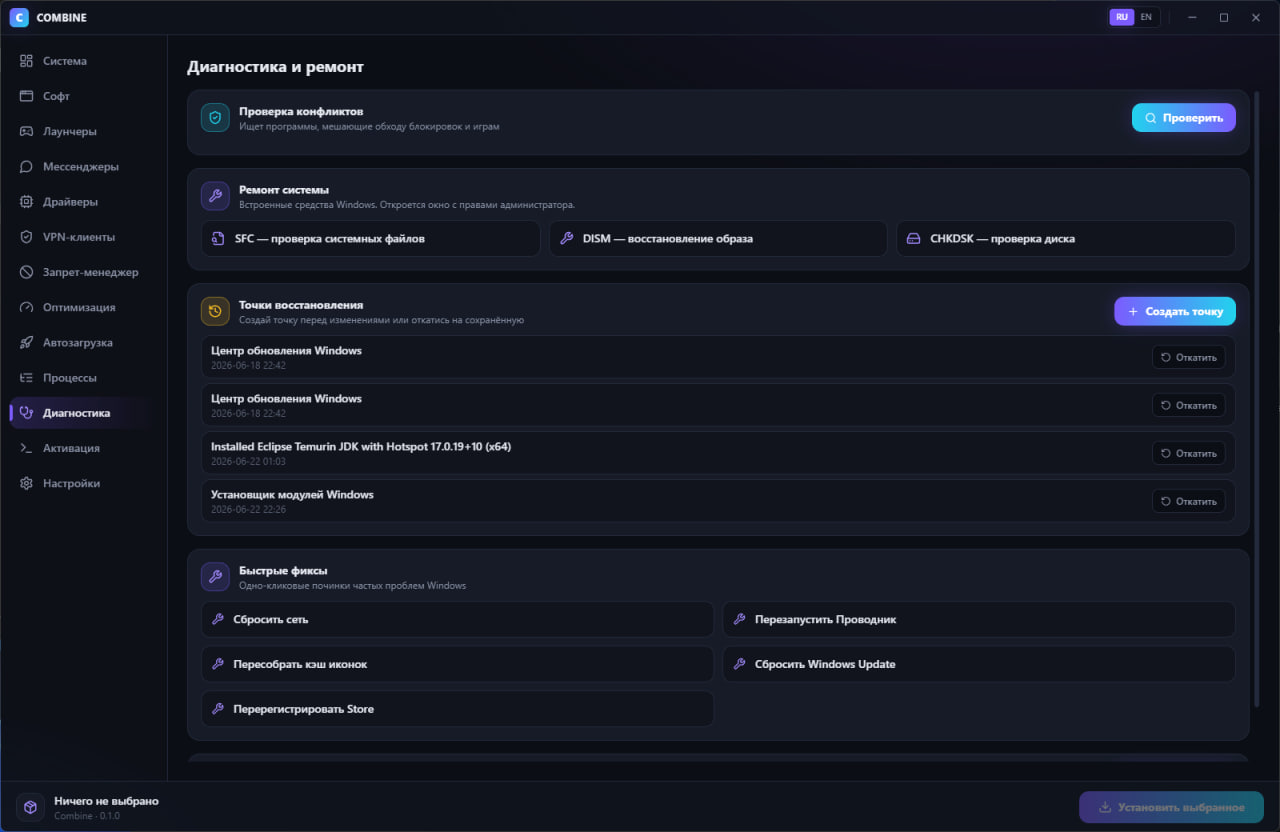Click the Софт sidebar icon
1280x832 pixels.
point(26,96)
